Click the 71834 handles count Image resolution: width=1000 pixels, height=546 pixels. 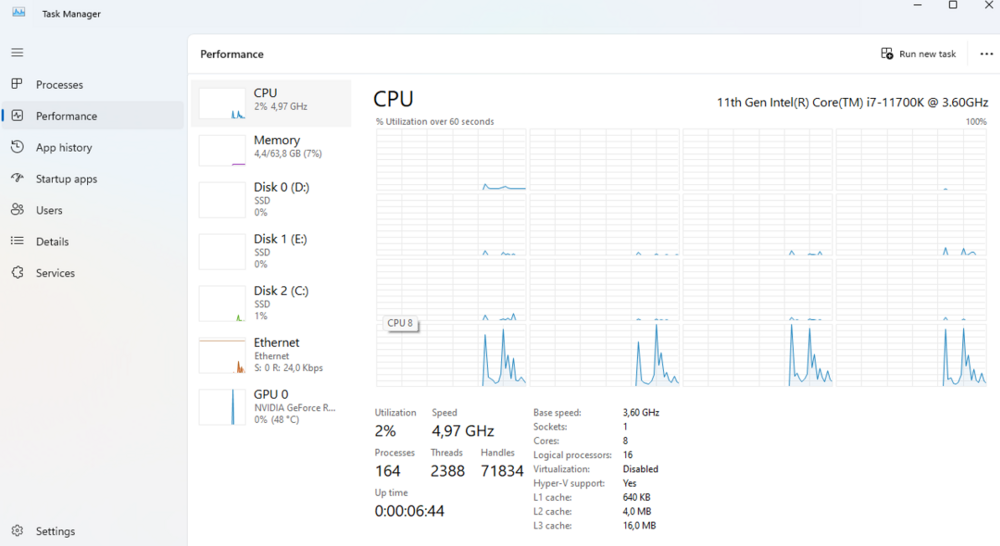502,471
